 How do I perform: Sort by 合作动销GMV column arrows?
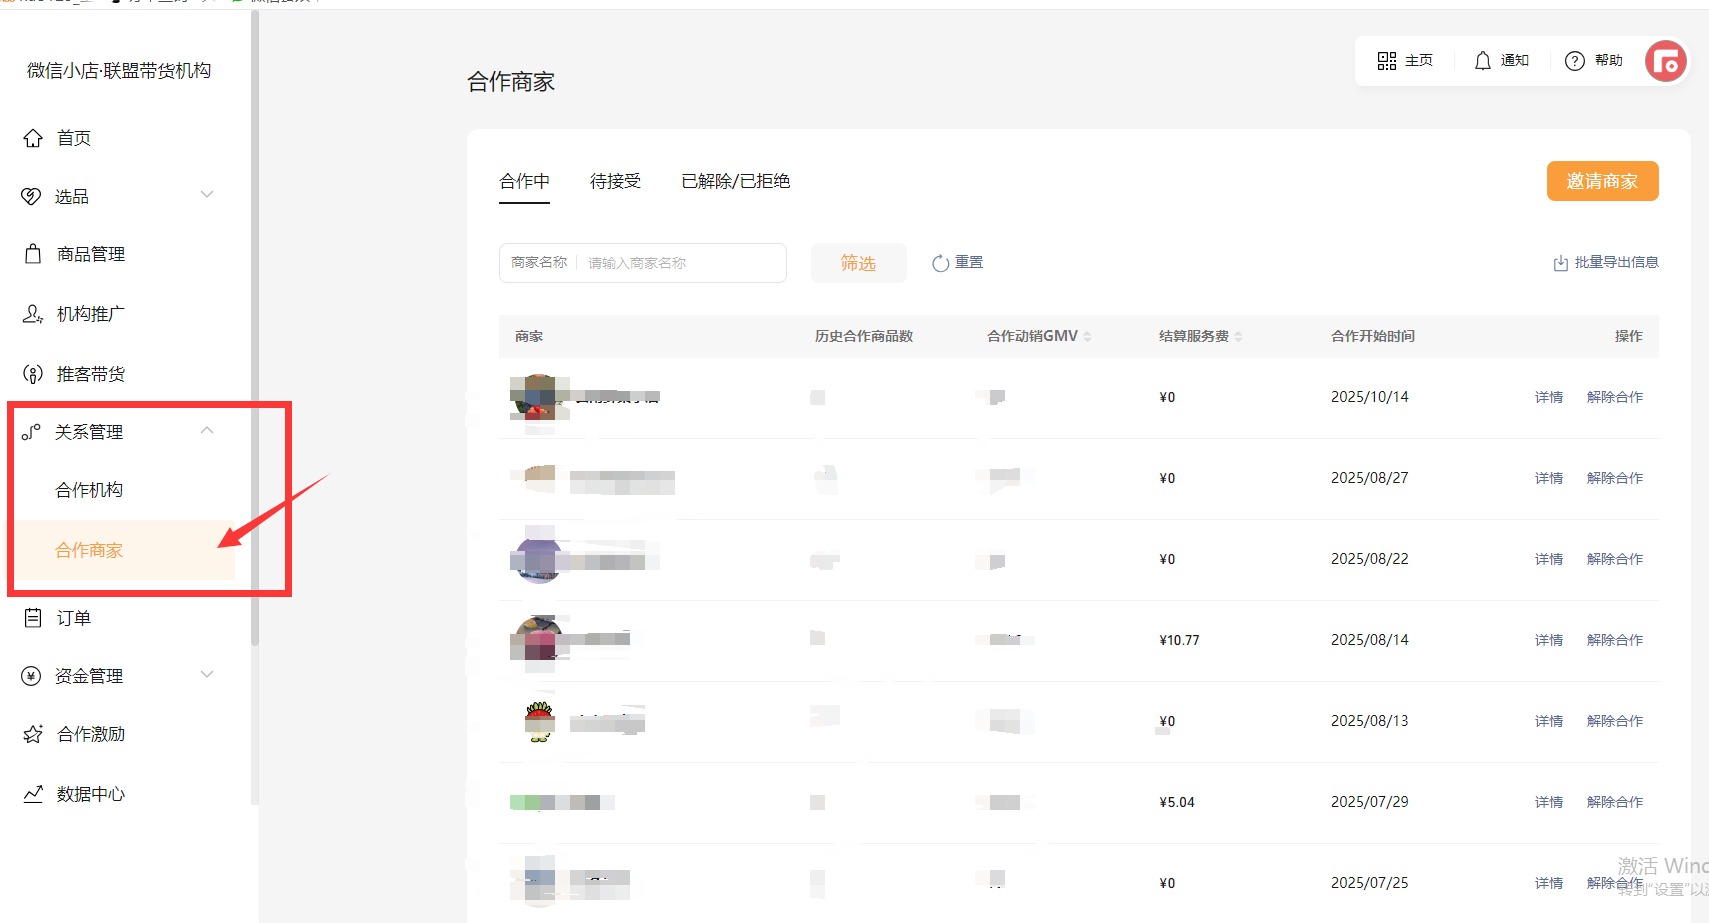click(x=1087, y=337)
